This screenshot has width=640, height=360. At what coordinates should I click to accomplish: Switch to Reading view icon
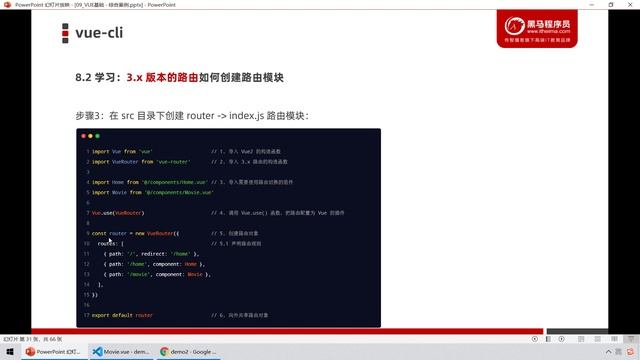614,339
